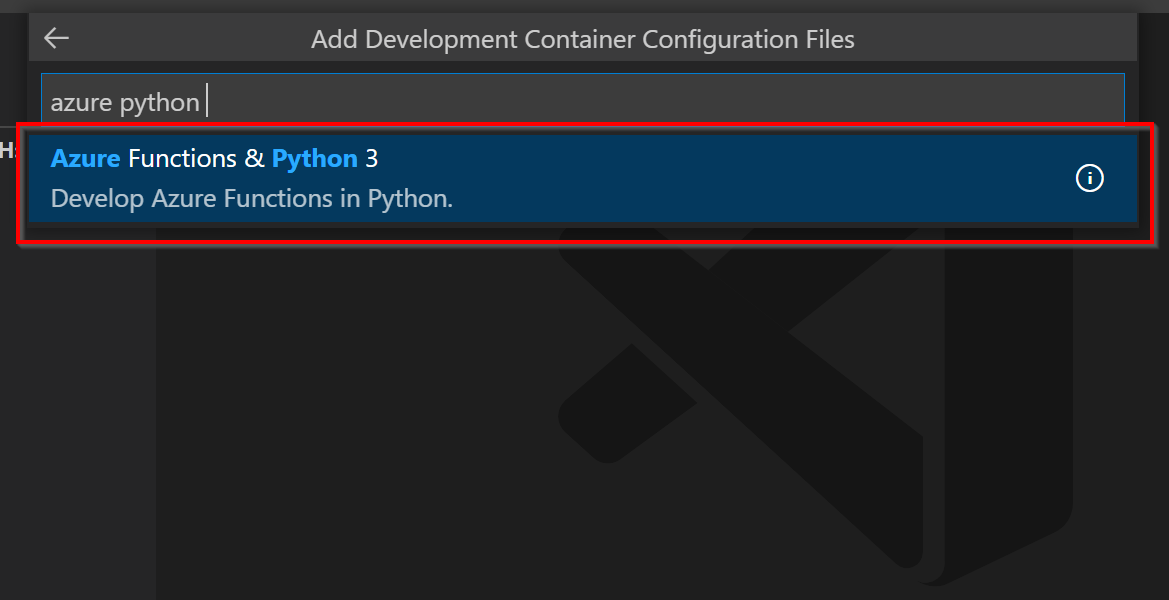This screenshot has width=1169, height=600.
Task: Click 'Develop Azure Functions in Python.' description
Action: pos(251,198)
